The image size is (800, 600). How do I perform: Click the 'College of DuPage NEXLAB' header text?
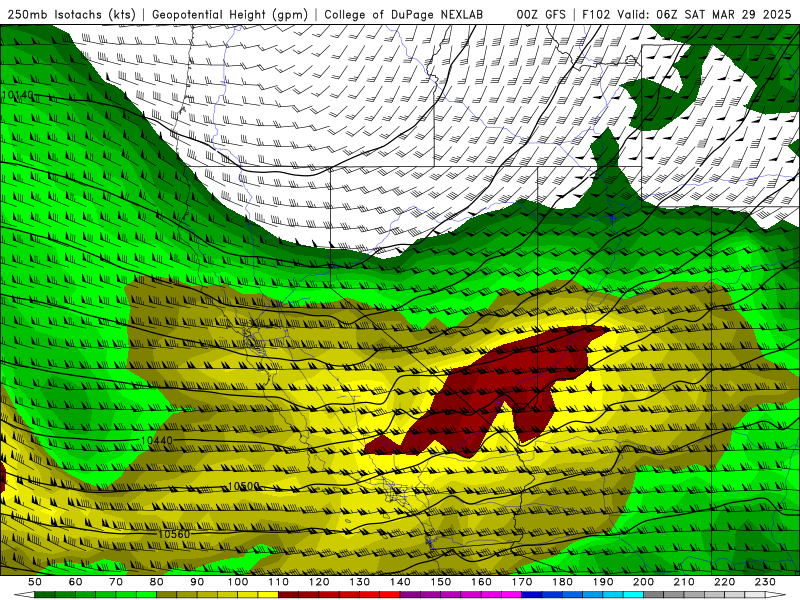[403, 15]
